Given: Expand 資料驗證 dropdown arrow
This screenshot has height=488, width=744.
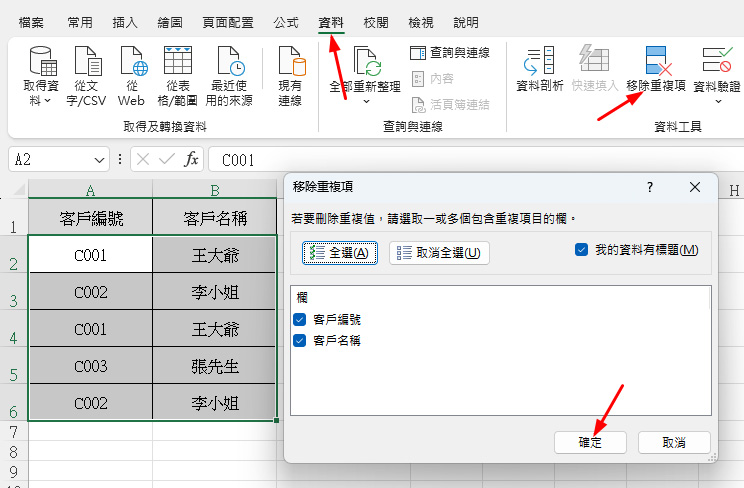Looking at the screenshot, I should (x=718, y=102).
